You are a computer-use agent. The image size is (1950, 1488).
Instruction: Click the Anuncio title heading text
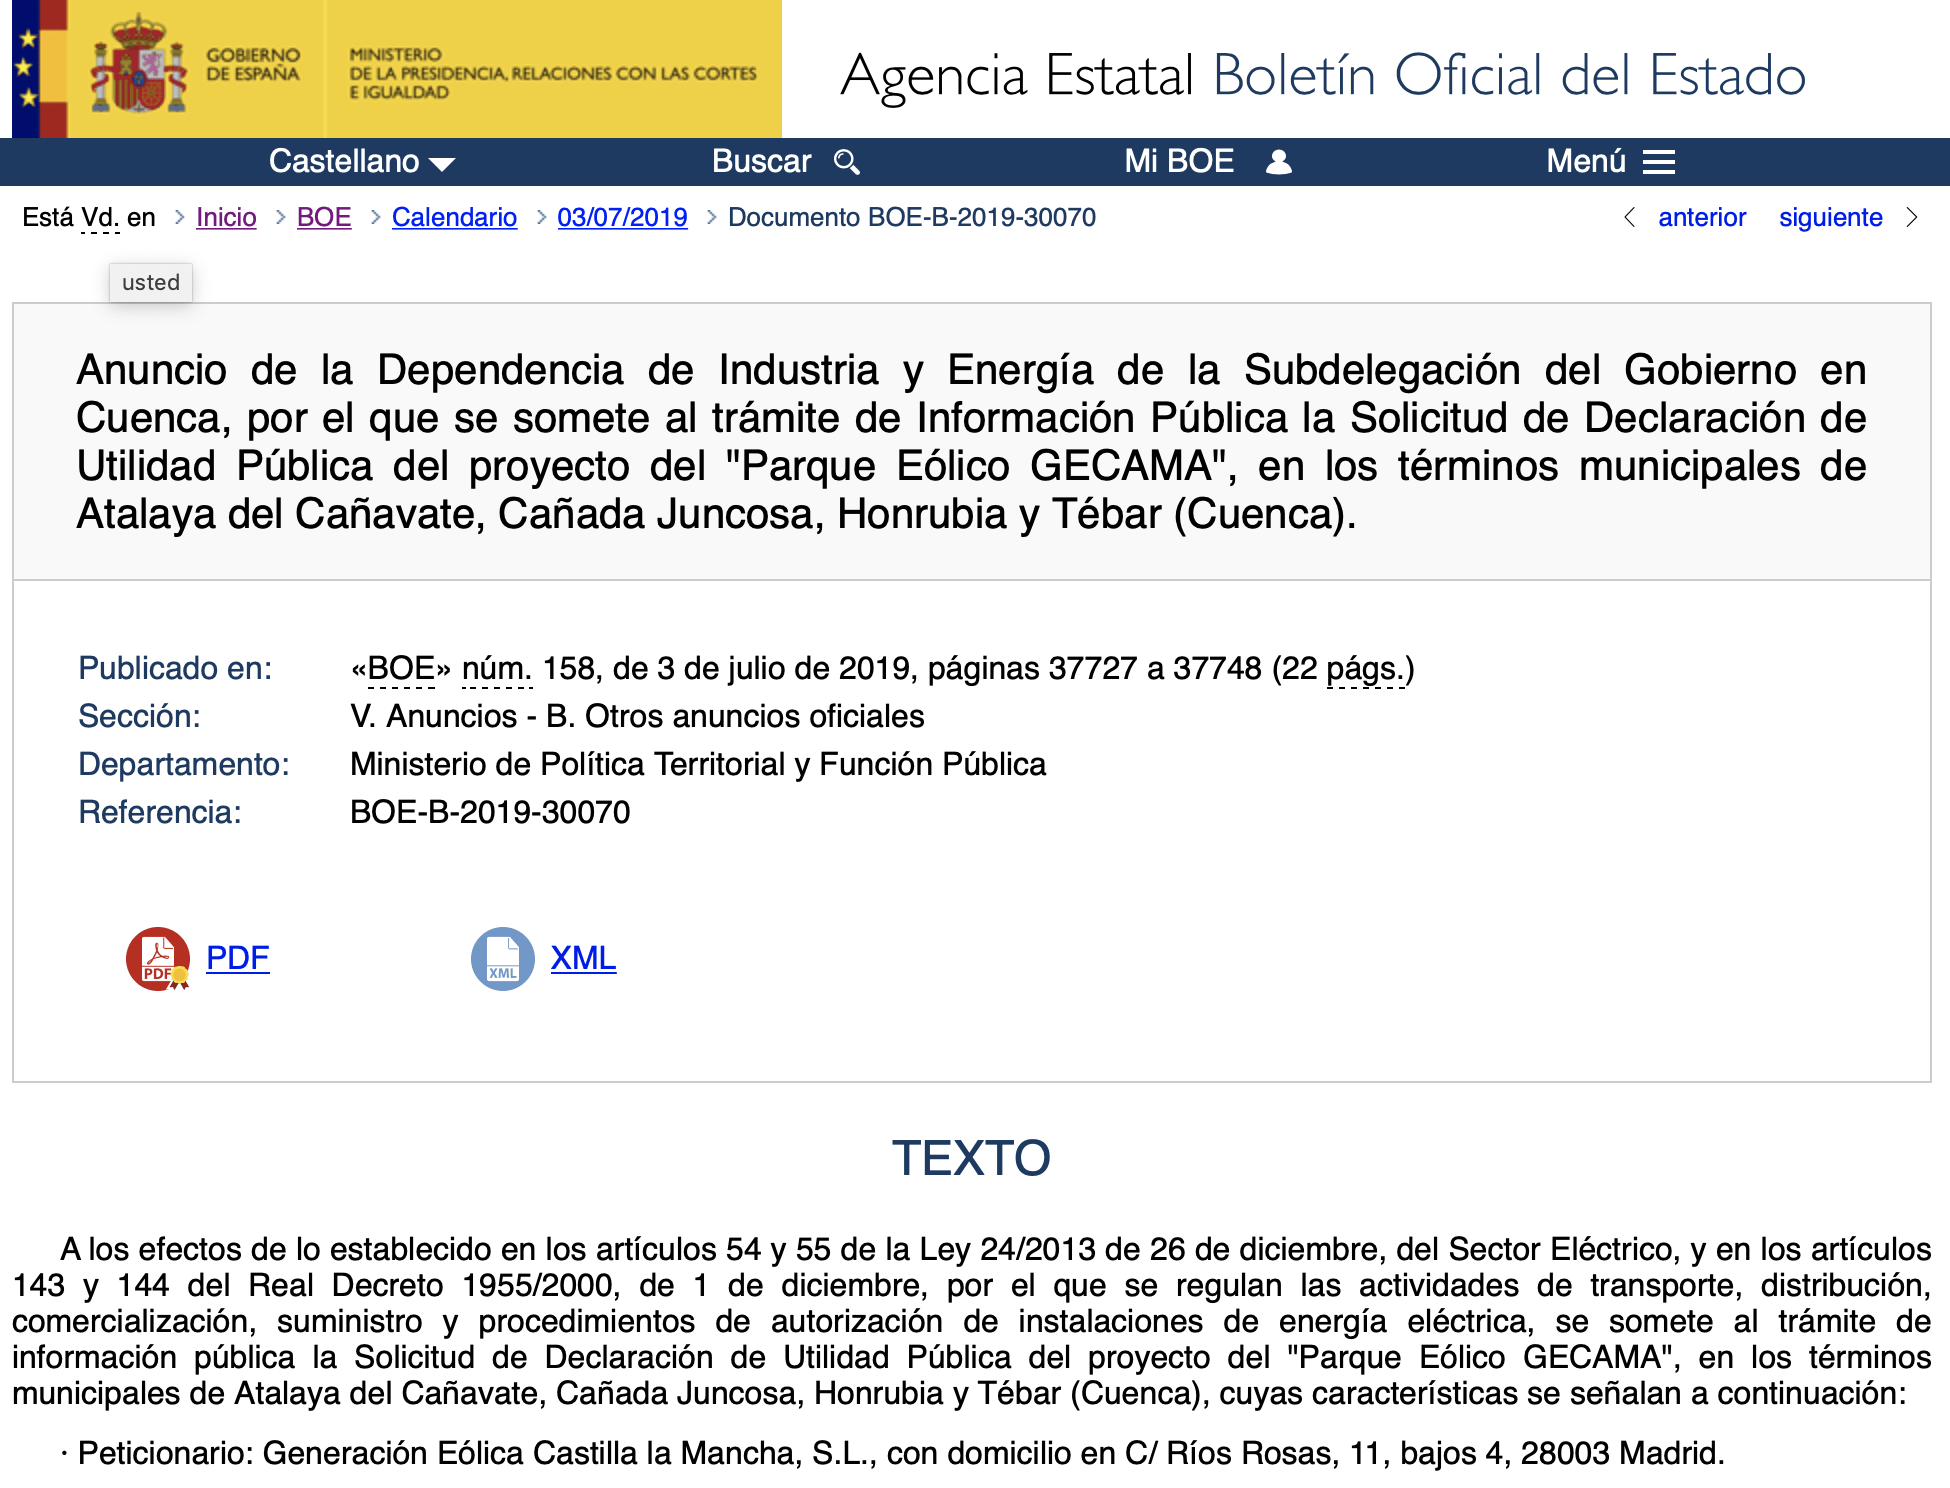(x=971, y=442)
